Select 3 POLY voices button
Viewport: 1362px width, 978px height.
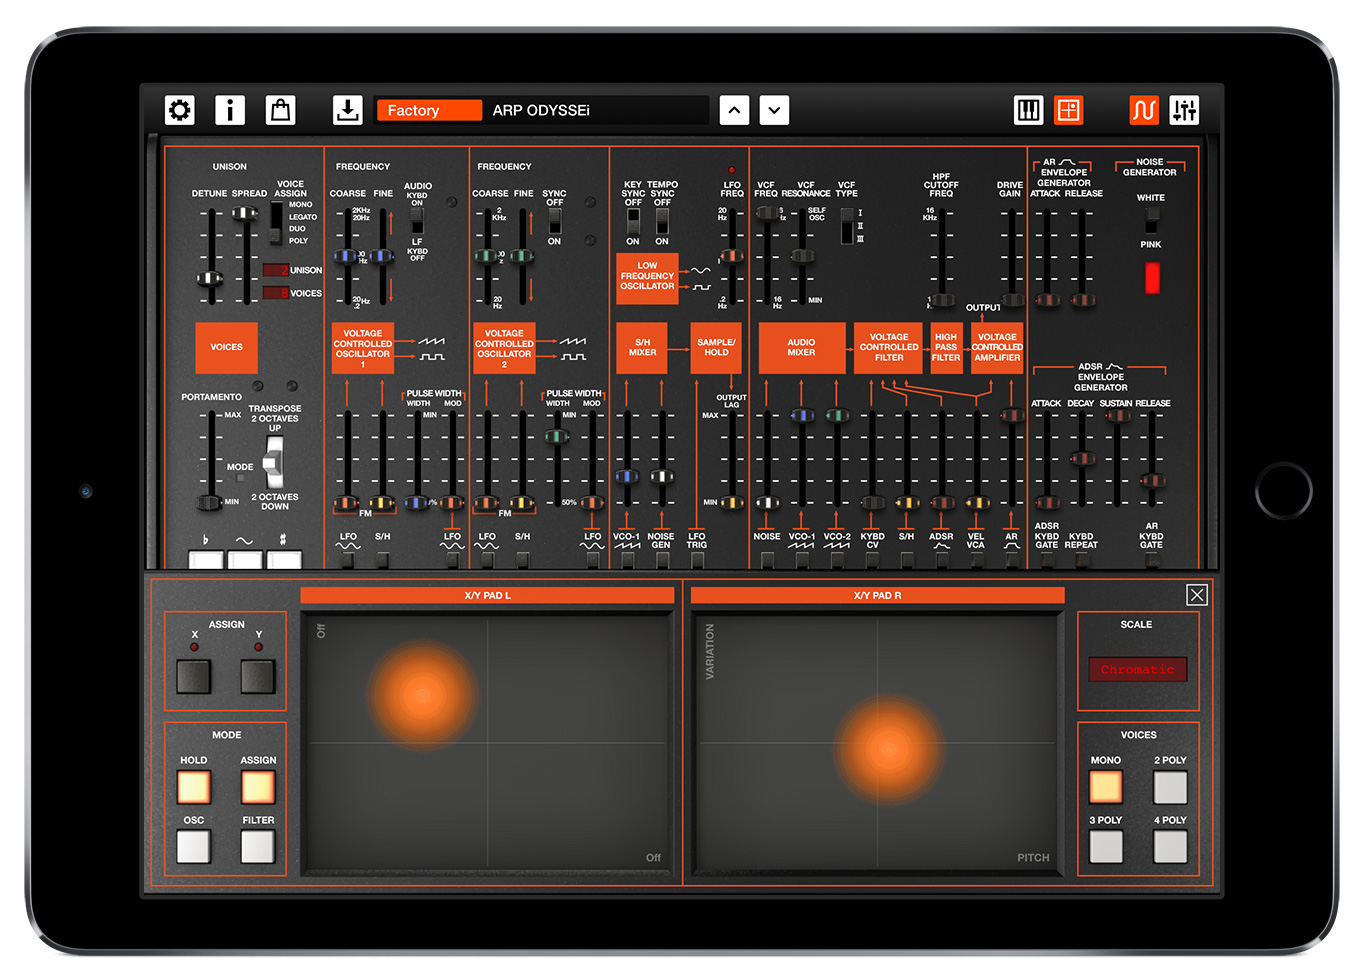1106,846
